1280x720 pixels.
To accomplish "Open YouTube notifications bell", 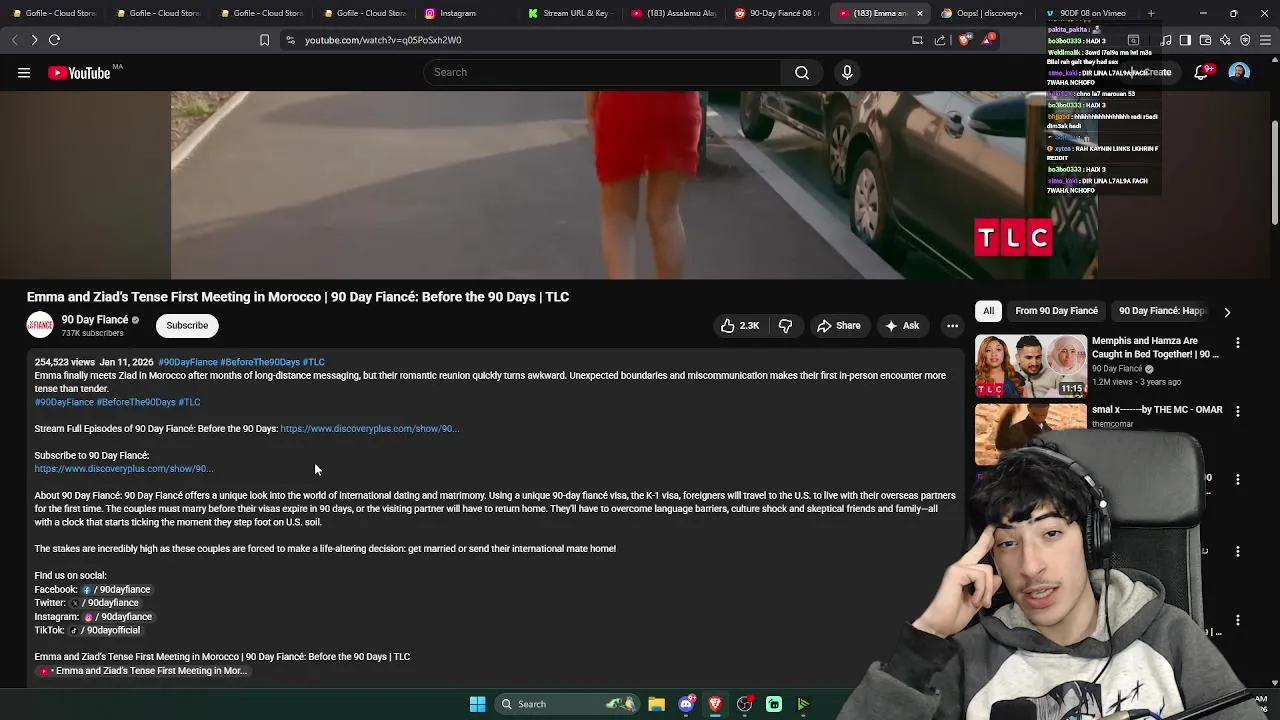I will pos(1201,72).
